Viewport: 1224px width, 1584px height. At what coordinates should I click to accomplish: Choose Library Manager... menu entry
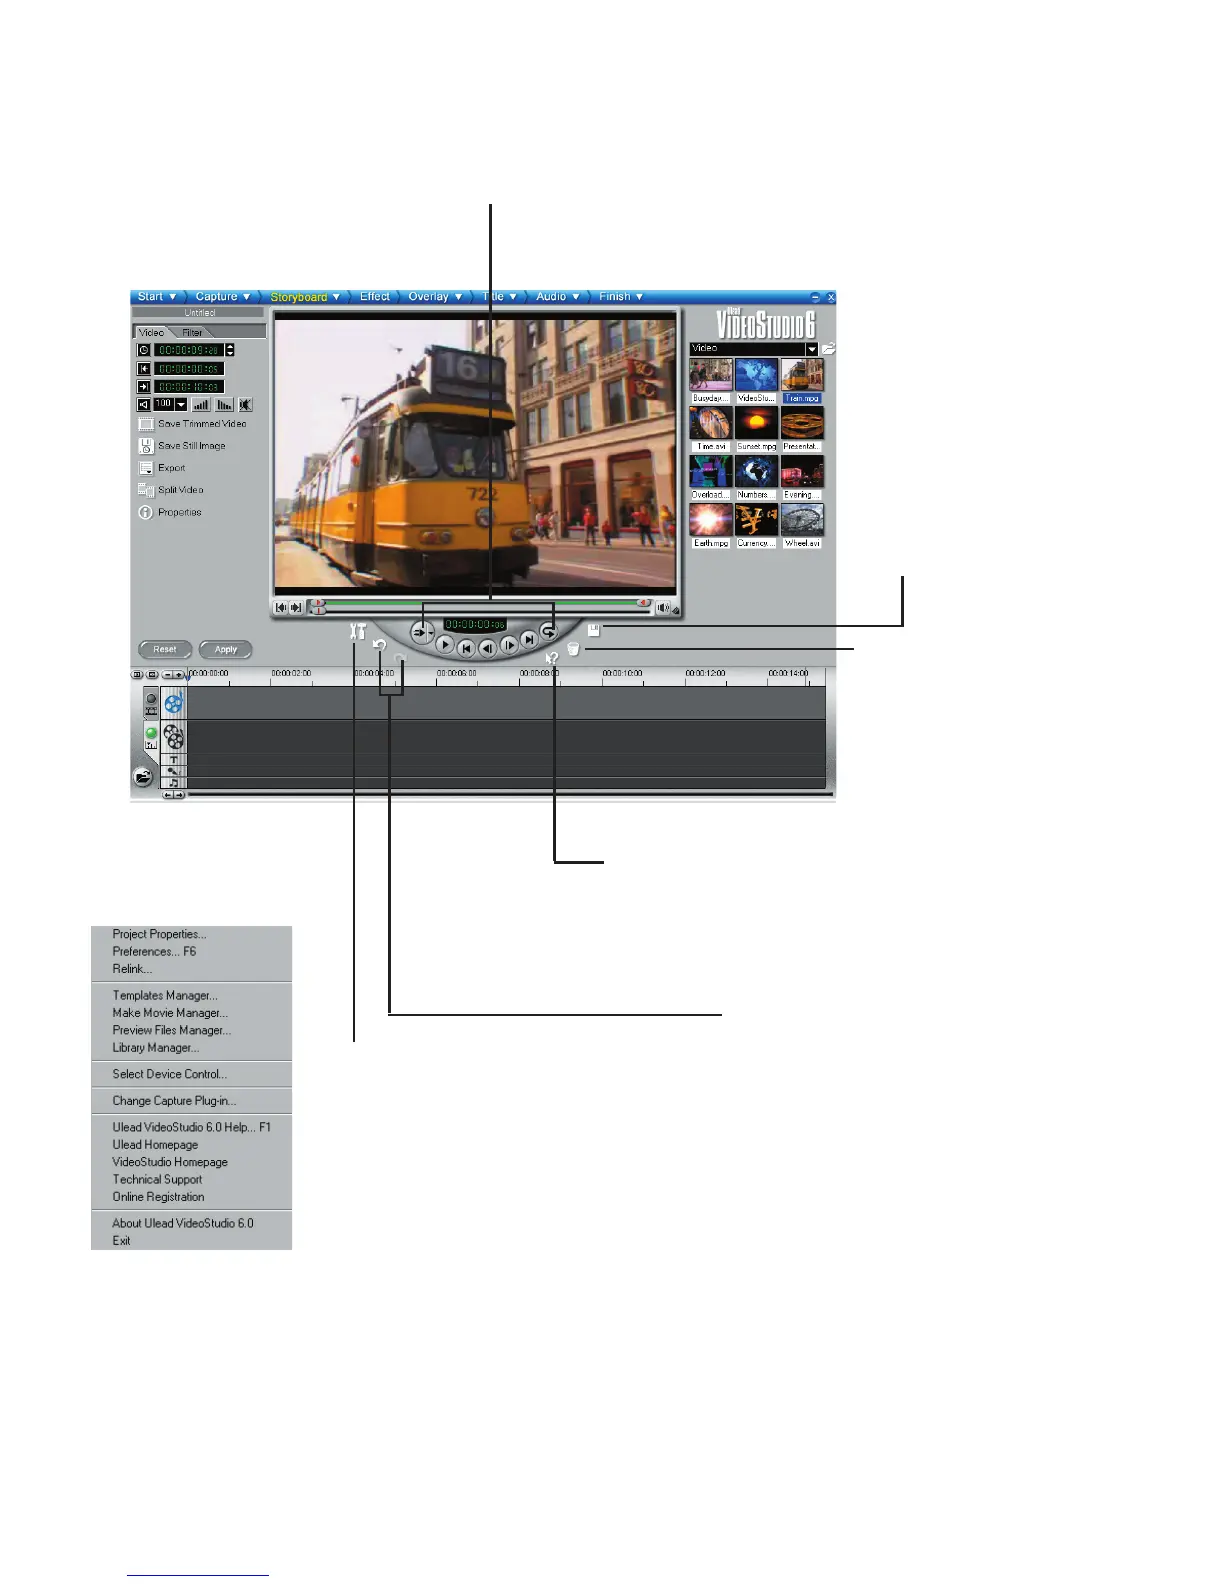[x=156, y=1048]
